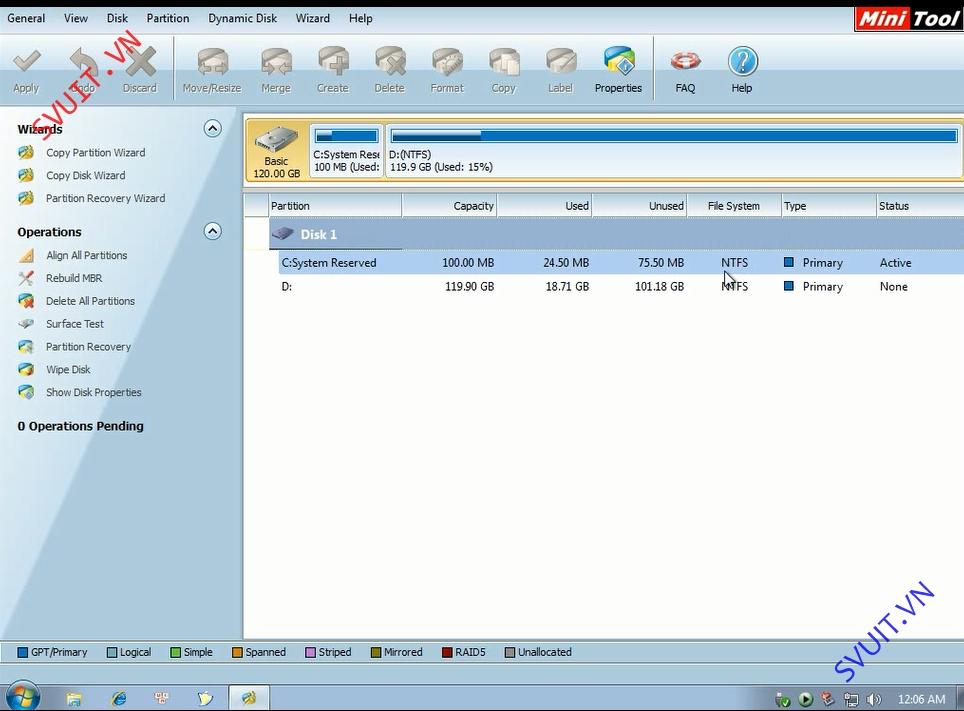The width and height of the screenshot is (964, 711).
Task: Start Surface Test operation
Action: click(75, 324)
